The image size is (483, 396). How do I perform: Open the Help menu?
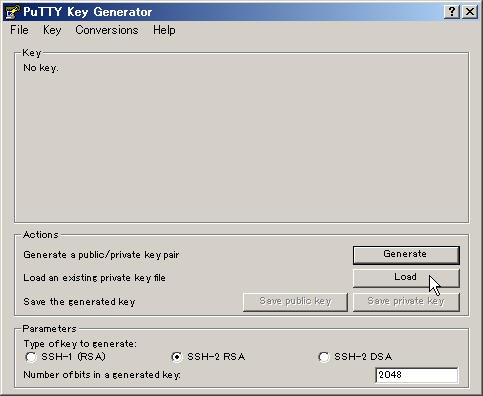tap(164, 30)
